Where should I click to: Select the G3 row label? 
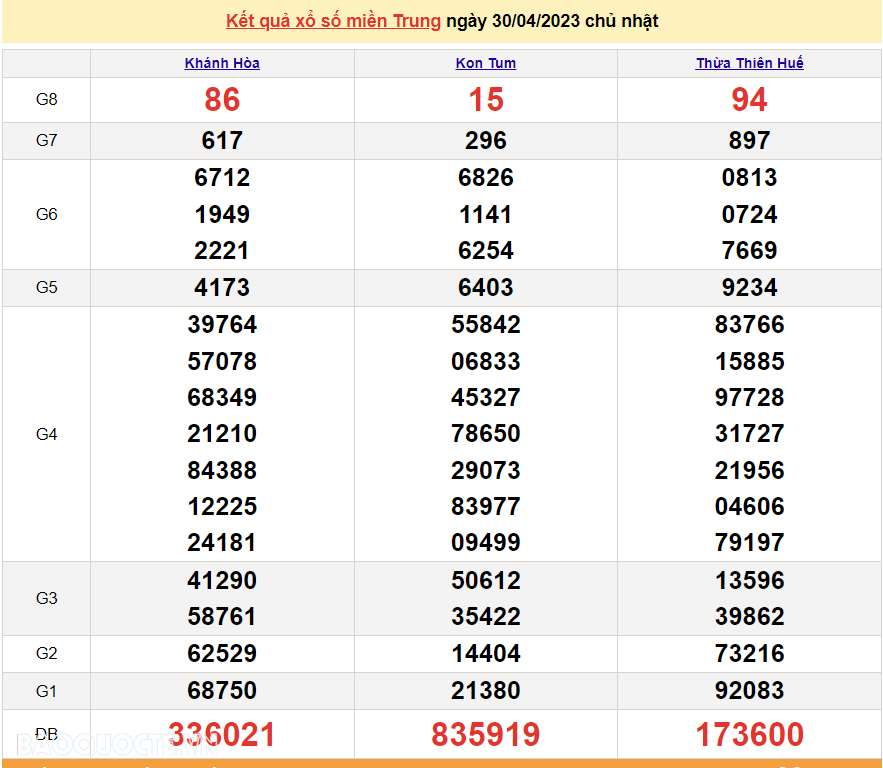[46, 598]
